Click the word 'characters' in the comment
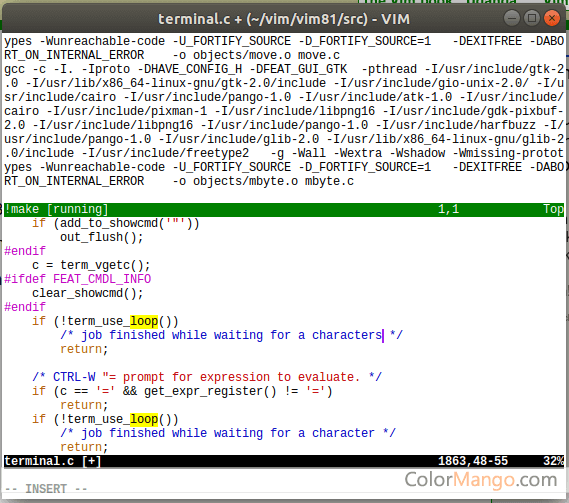 pos(347,335)
